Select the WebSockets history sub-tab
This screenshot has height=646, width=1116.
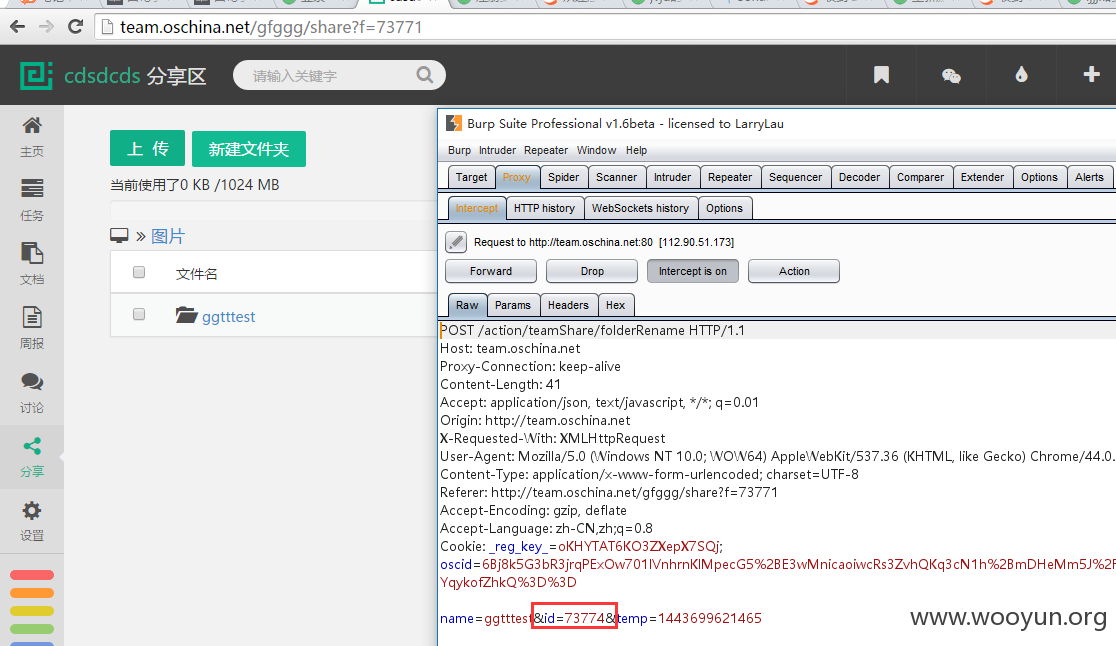640,208
